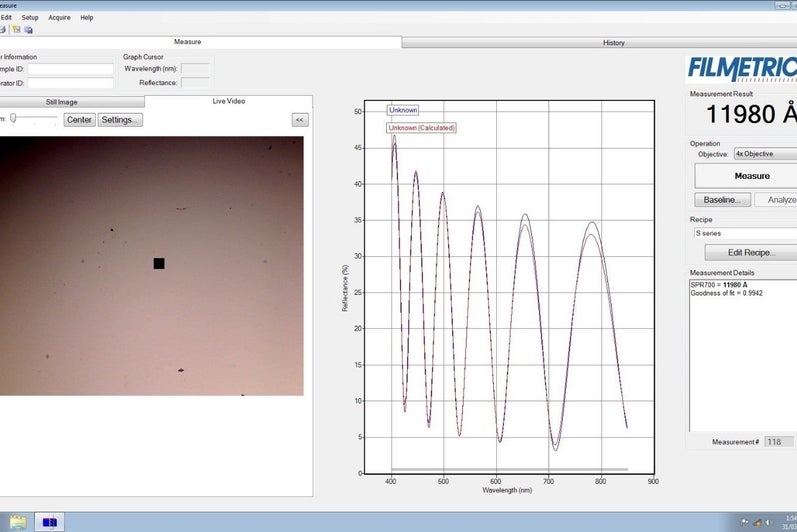Collapse the video panel with the << button
This screenshot has height=532, width=797.
pyautogui.click(x=299, y=119)
